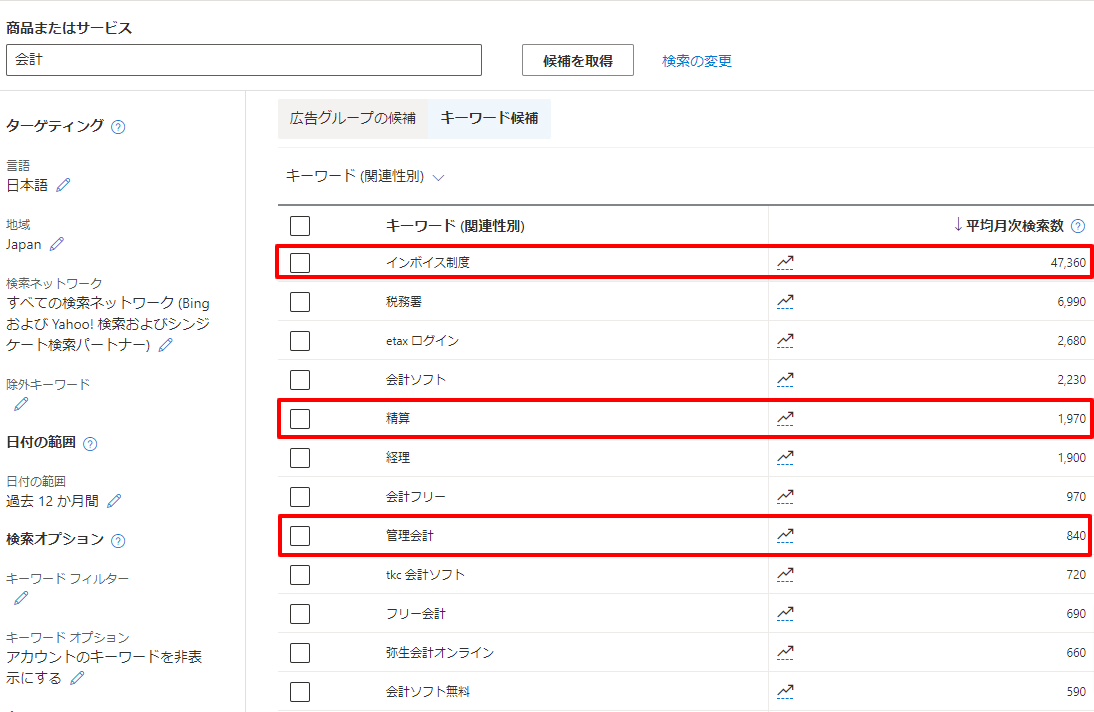Select the 管理会計 keyword checkbox
The height and width of the screenshot is (712, 1094).
click(x=300, y=536)
